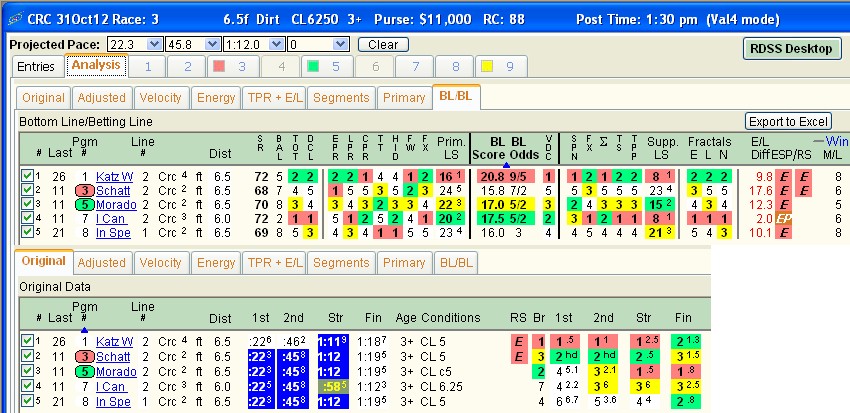
Task: Click I Can's highlighted :58 Str time
Action: coord(333,386)
